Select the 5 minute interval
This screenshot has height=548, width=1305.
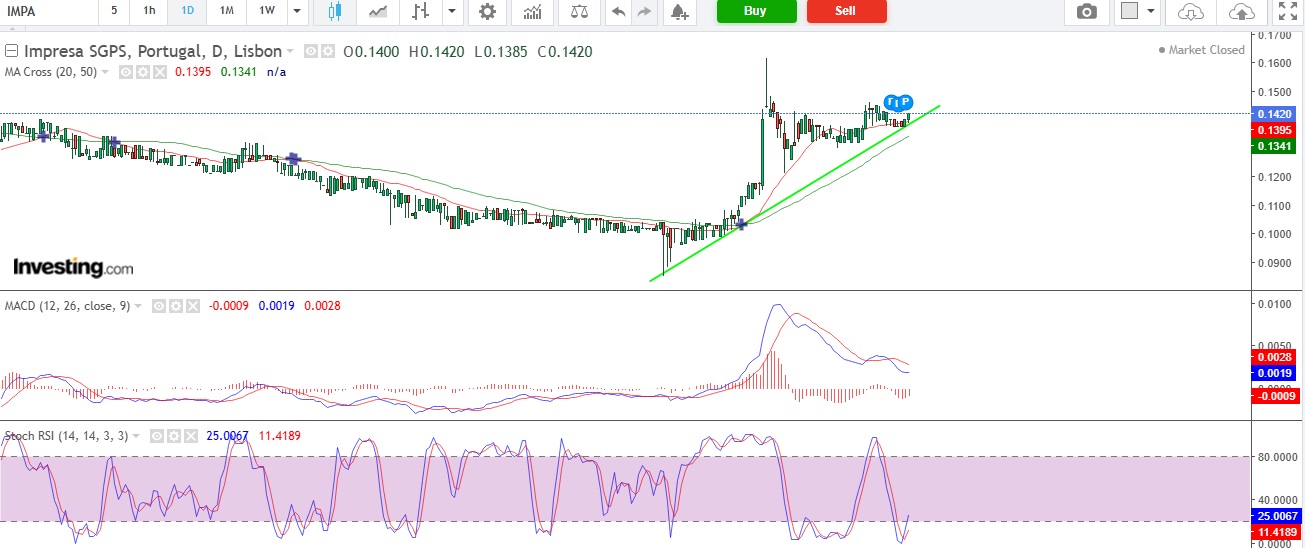point(113,12)
